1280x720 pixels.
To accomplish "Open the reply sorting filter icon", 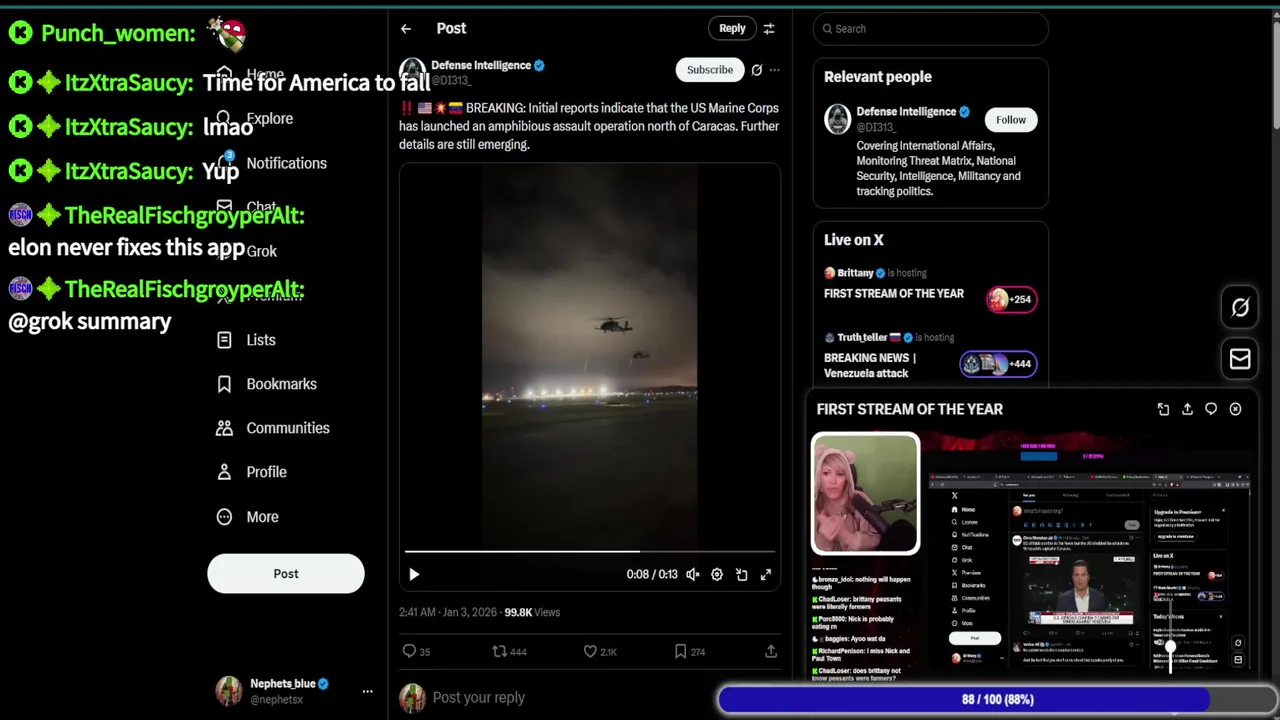I will 769,29.
